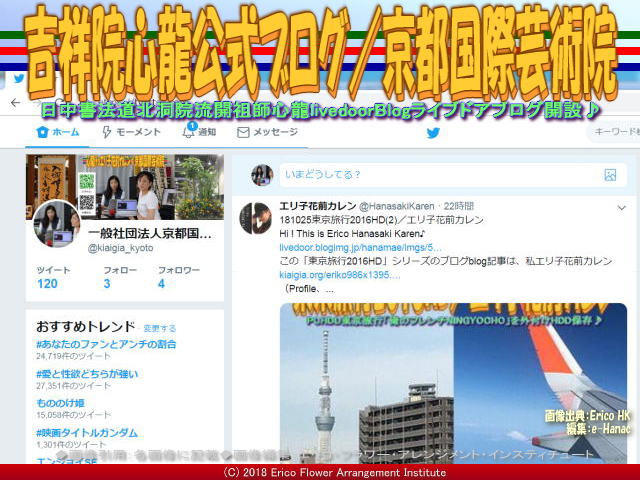The width and height of the screenshot is (640, 480).
Task: Open trend #あなたのファンとアンチの割合
Action: [x=106, y=344]
